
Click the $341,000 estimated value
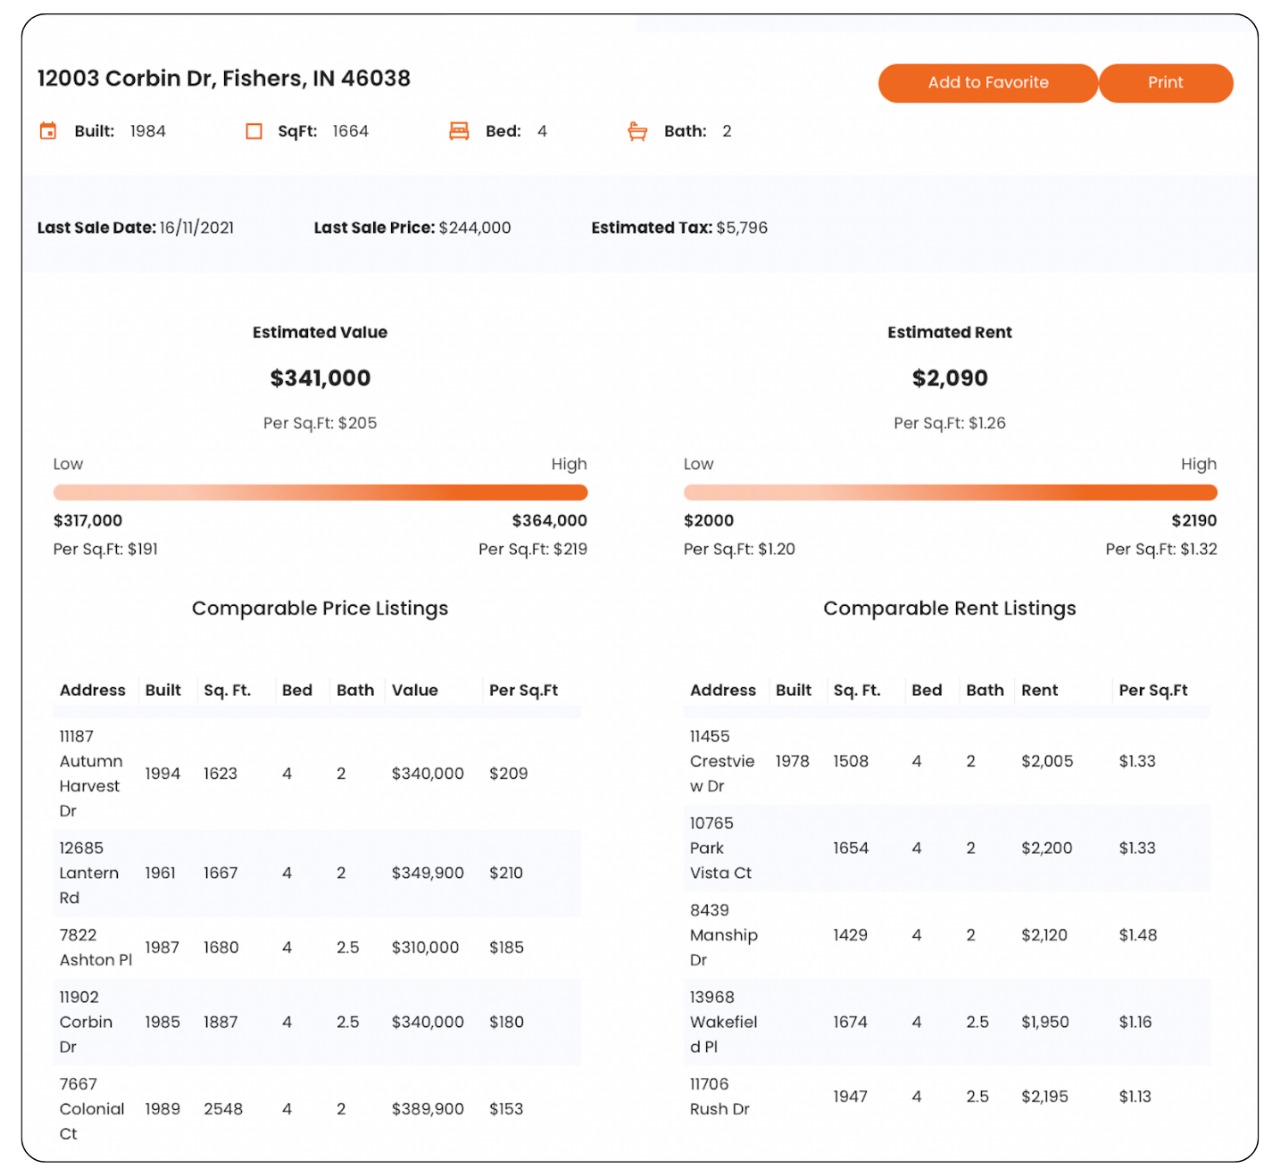click(320, 378)
